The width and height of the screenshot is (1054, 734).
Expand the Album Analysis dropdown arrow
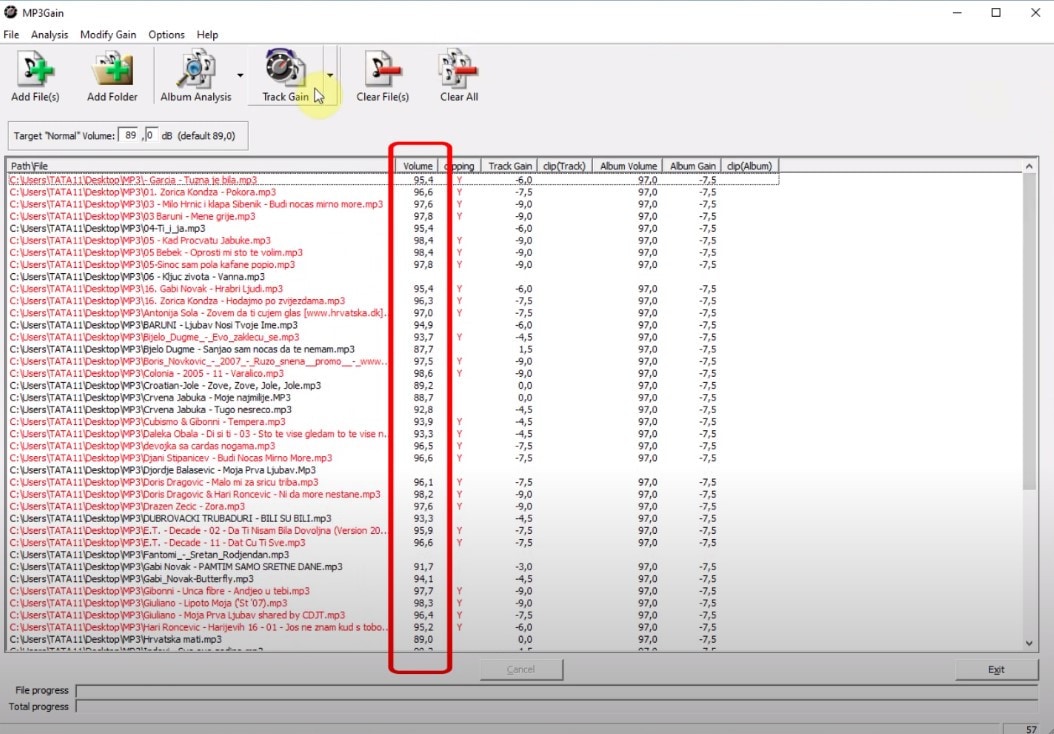pos(240,75)
